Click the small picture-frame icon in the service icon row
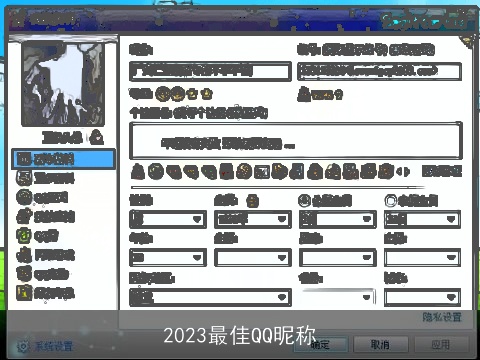 pos(262,172)
